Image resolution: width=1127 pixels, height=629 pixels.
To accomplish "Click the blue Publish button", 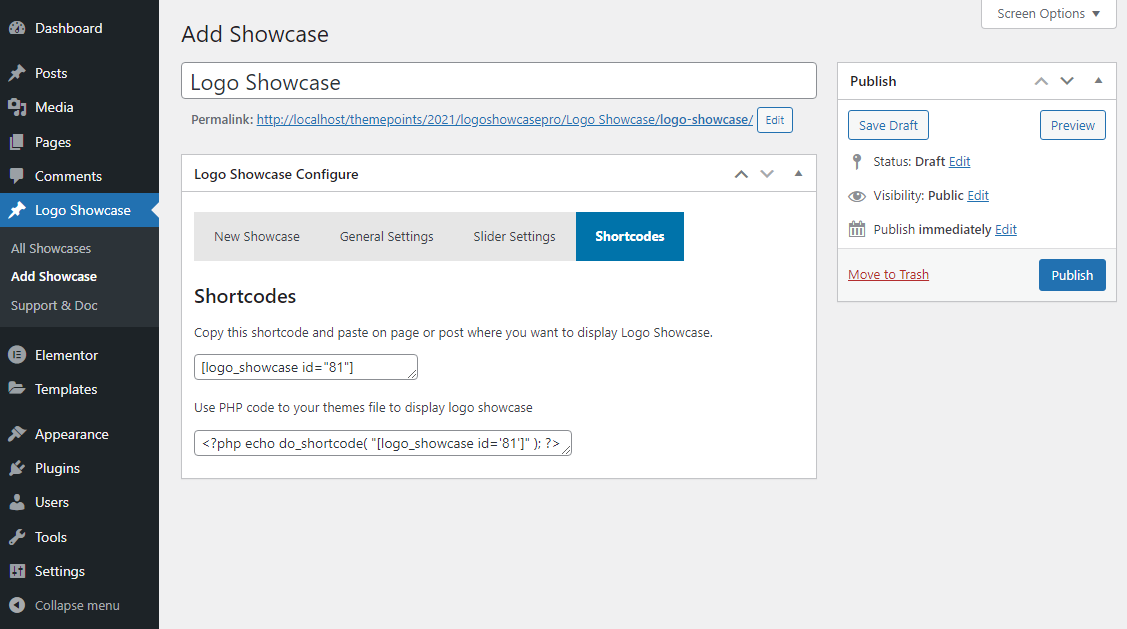I will [x=1072, y=275].
